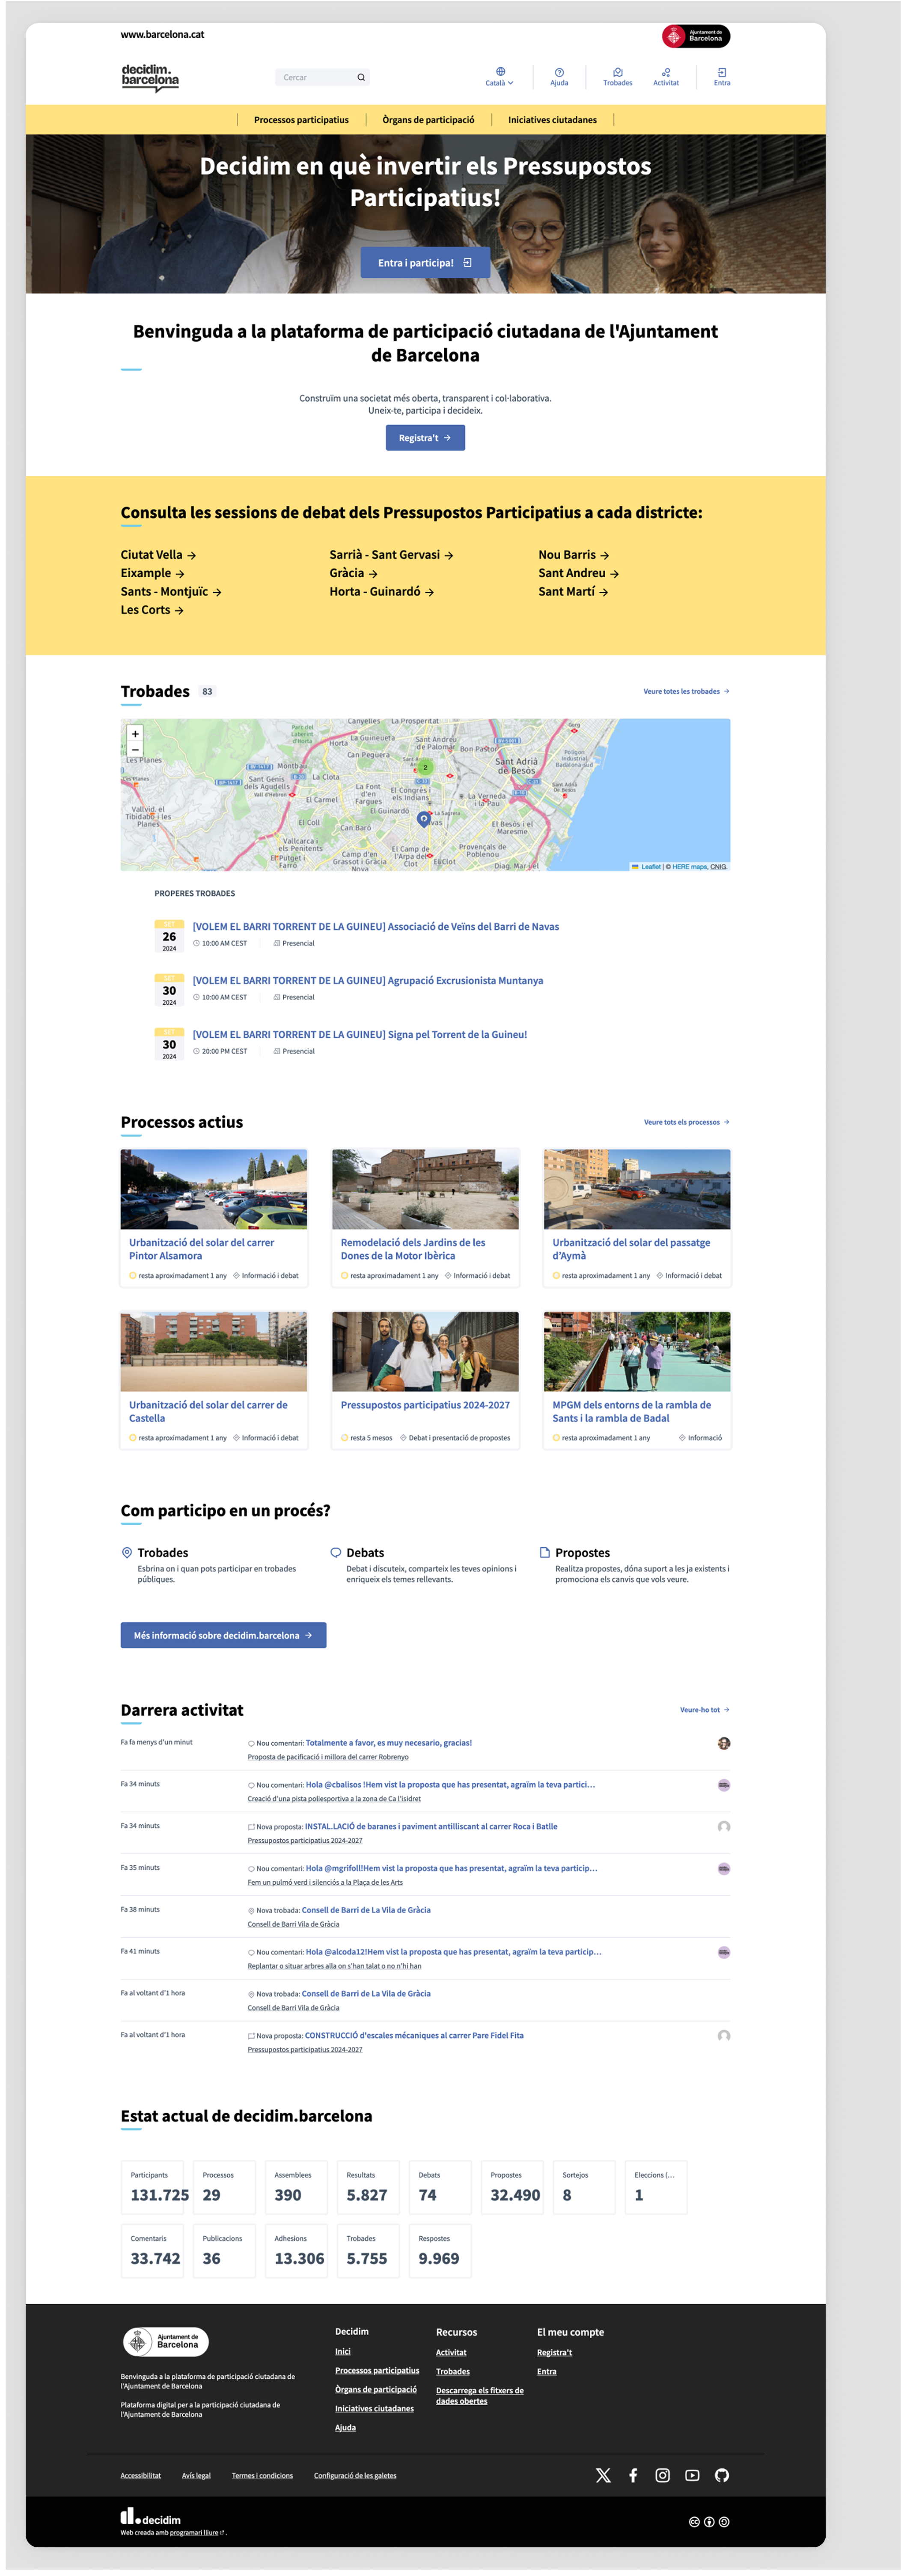The image size is (901, 2576).
Task: Click Més informació sobre decidim.barcelona button
Action: (x=223, y=1635)
